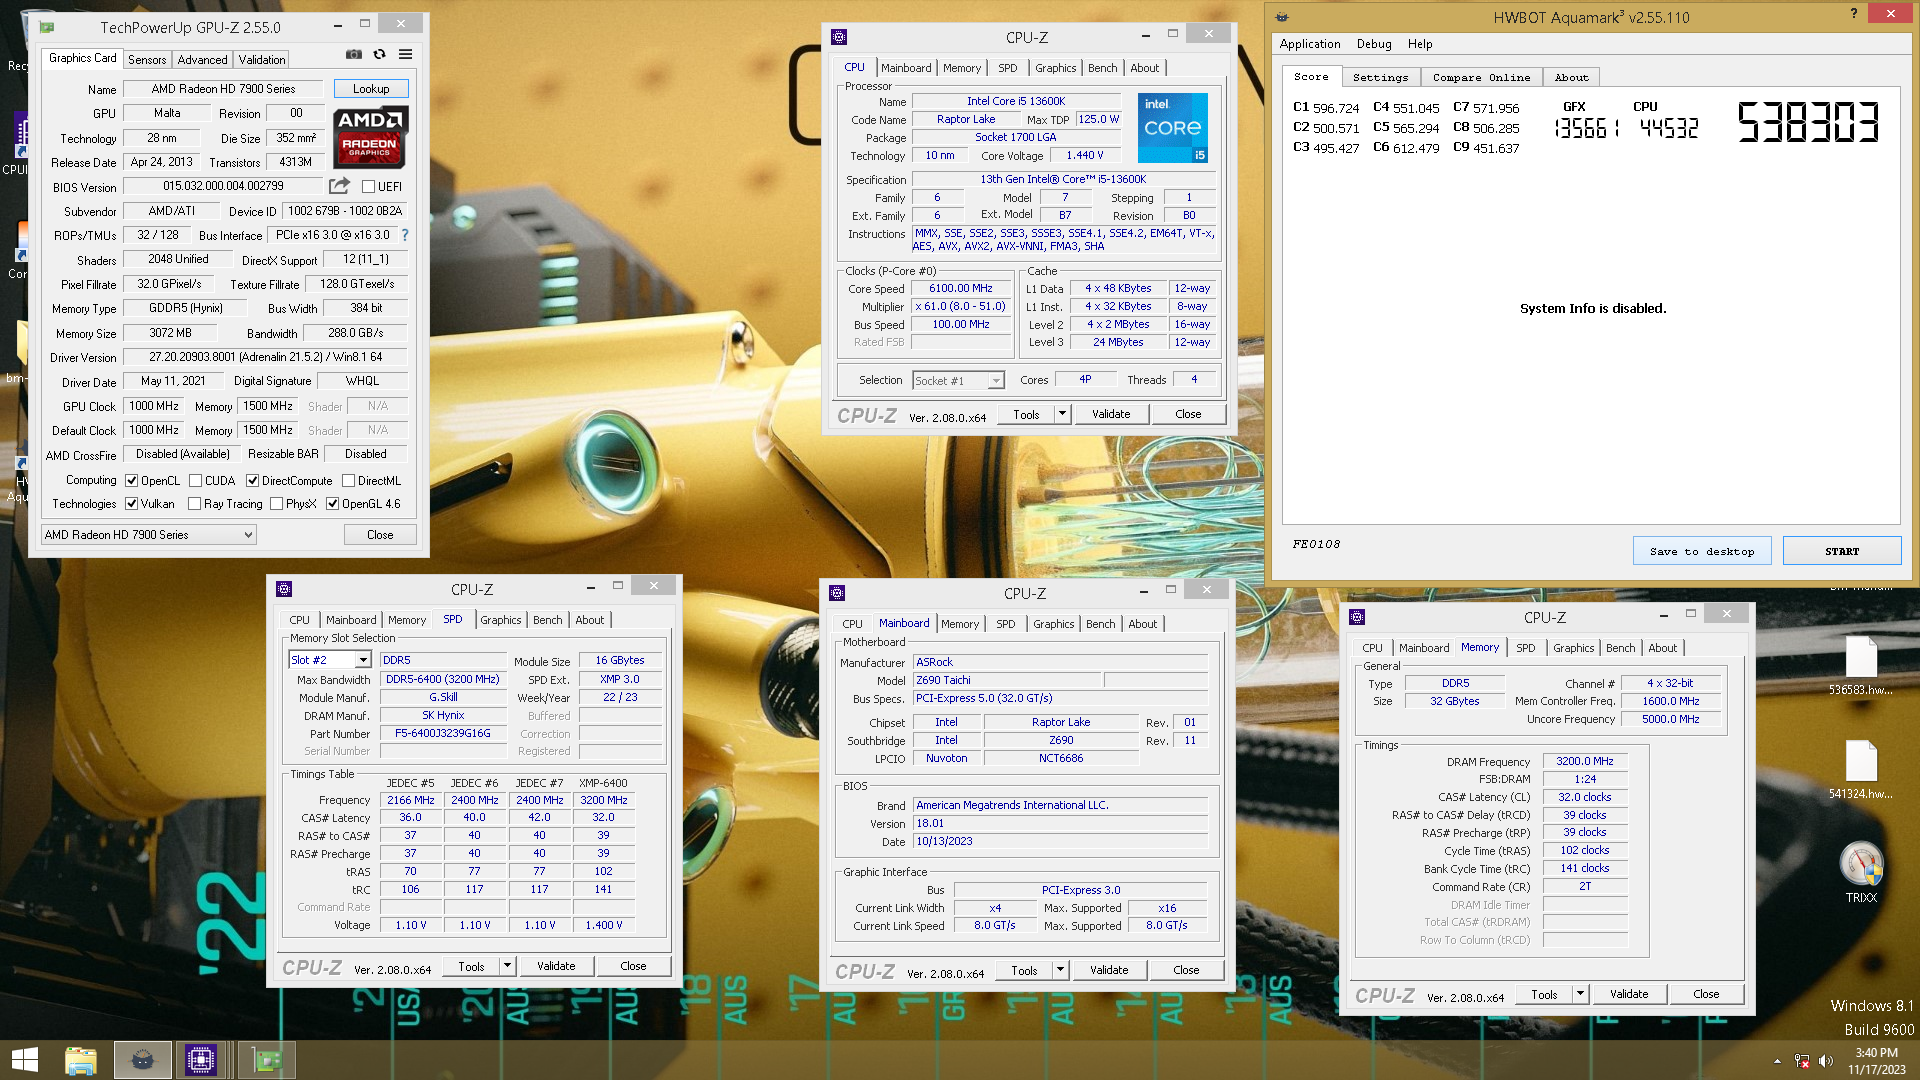The height and width of the screenshot is (1080, 1920).
Task: Click Save to desktop button
Action: pyautogui.click(x=1702, y=551)
